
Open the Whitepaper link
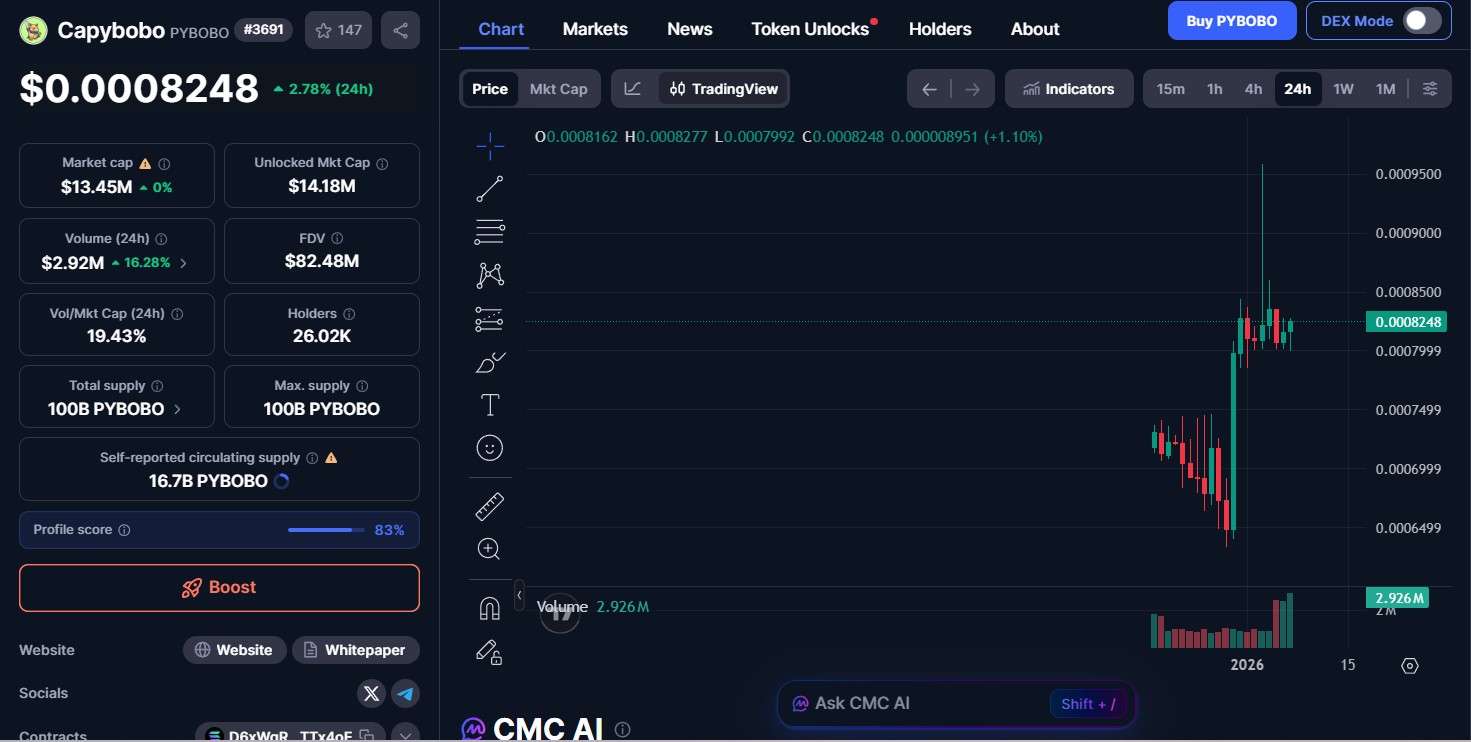tap(356, 650)
